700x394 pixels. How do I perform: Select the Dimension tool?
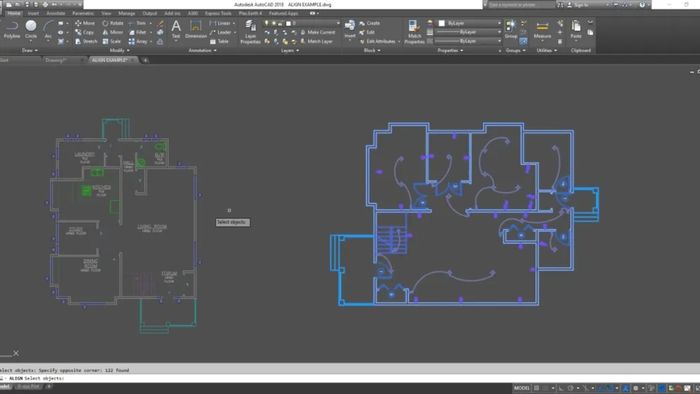pos(196,29)
